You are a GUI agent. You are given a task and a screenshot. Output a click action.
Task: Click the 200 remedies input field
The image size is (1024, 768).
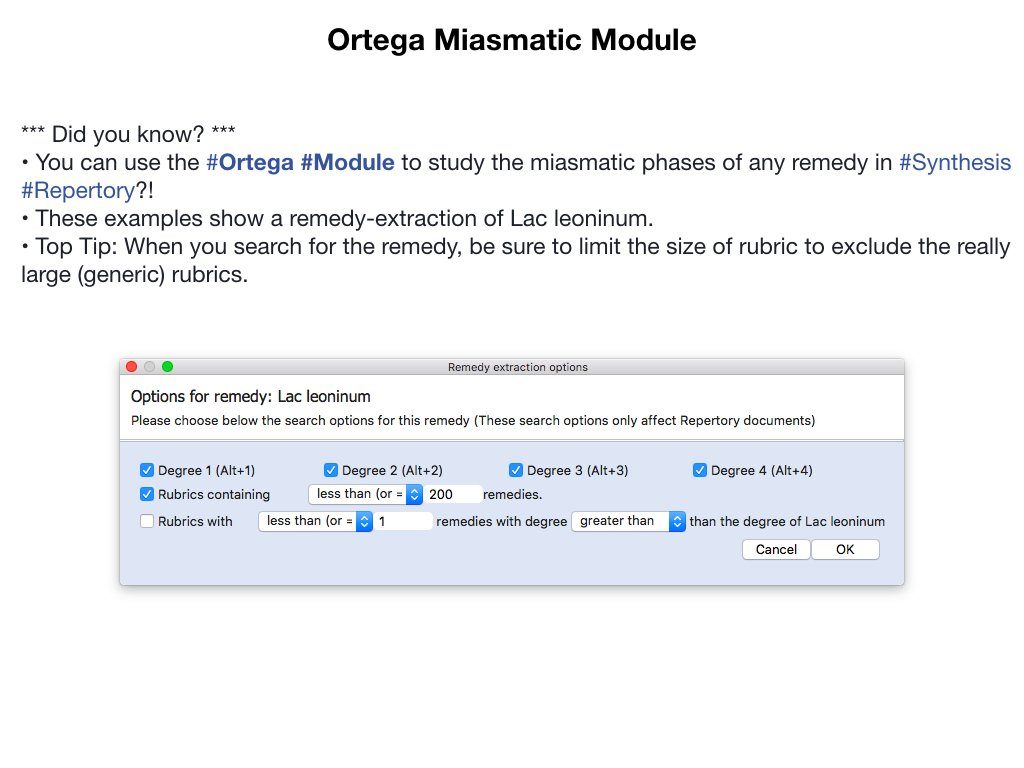coord(453,494)
